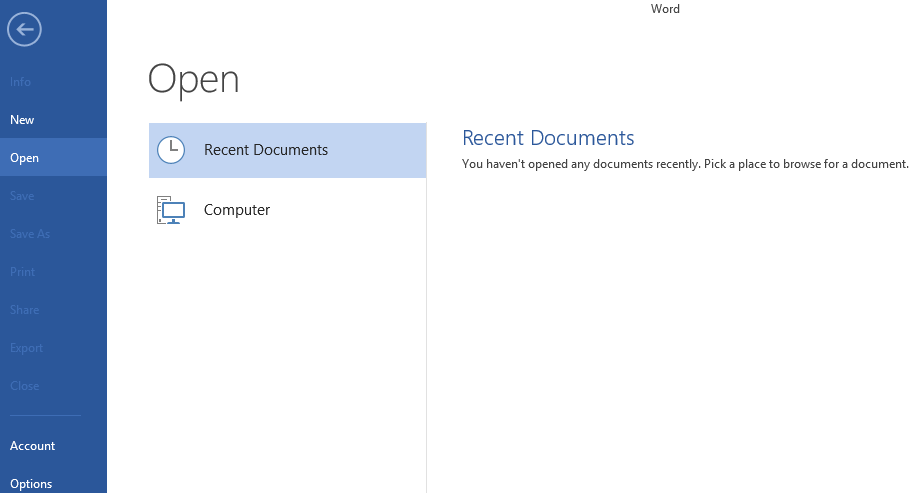Open the Account page
Viewport: 913px width, 493px height.
(x=33, y=446)
